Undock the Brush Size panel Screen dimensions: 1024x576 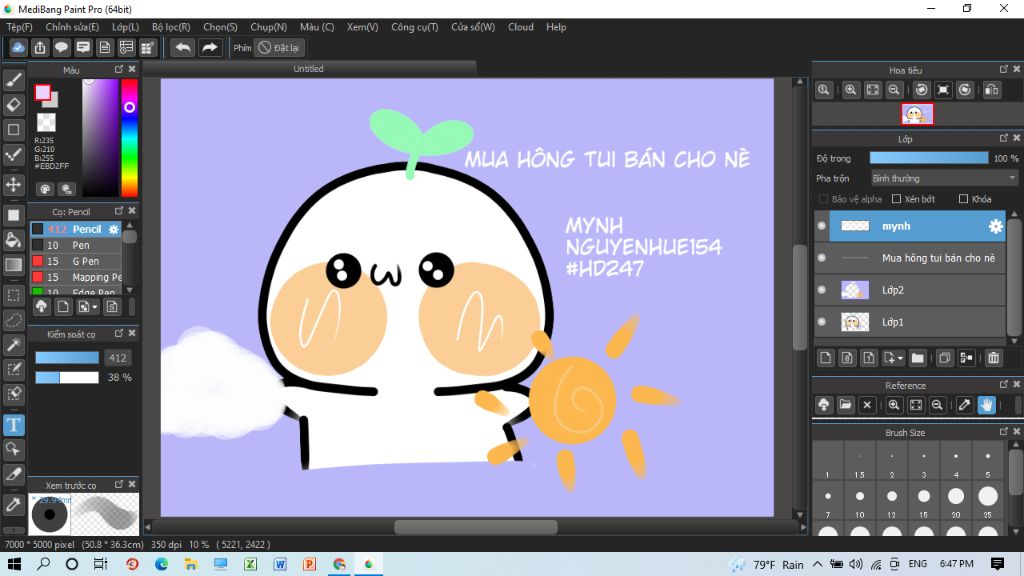coord(1004,432)
